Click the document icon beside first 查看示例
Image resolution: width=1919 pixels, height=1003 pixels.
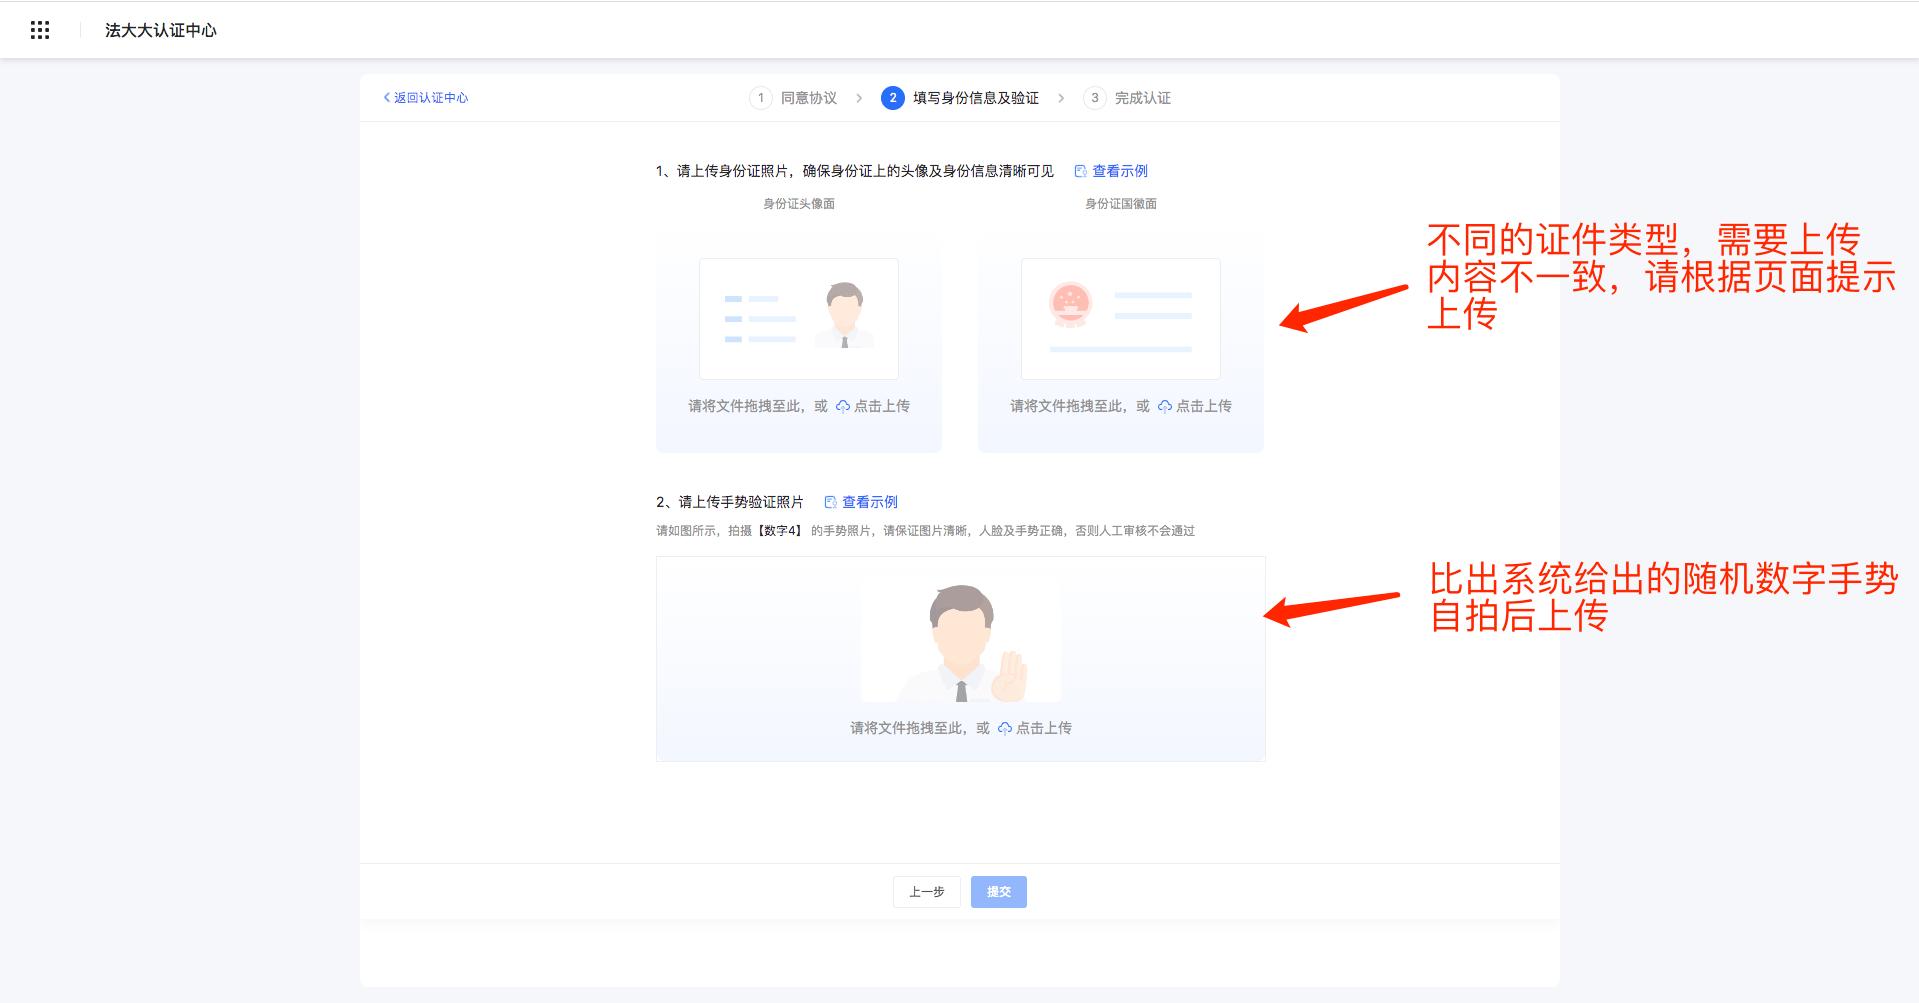coord(1080,170)
